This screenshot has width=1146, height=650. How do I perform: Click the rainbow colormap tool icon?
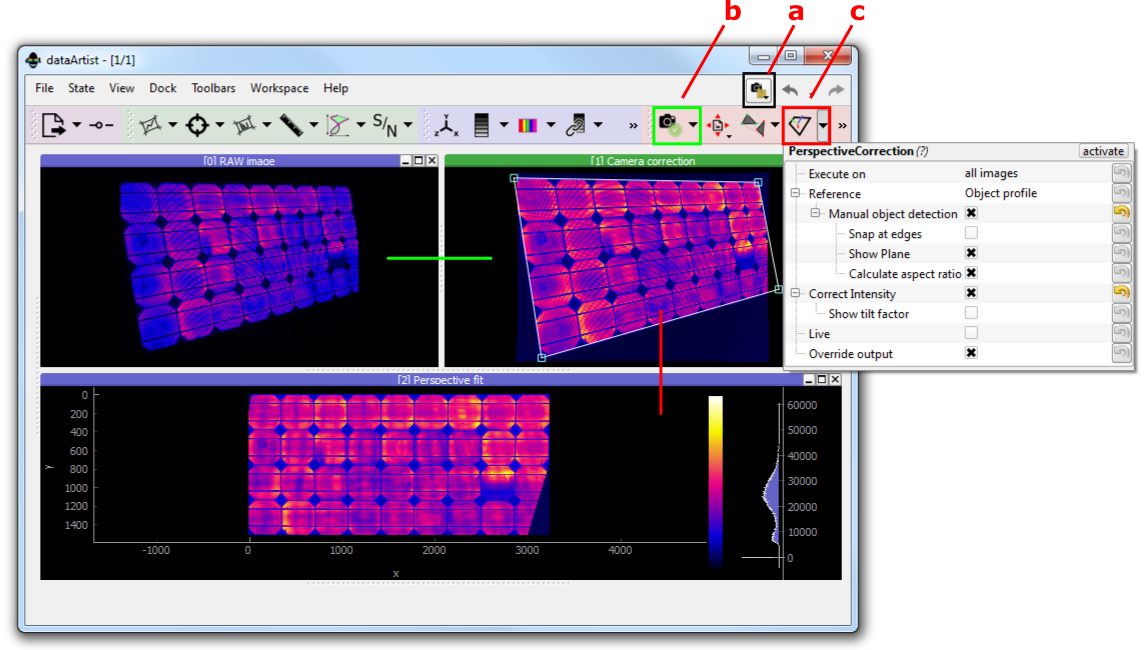[x=527, y=125]
